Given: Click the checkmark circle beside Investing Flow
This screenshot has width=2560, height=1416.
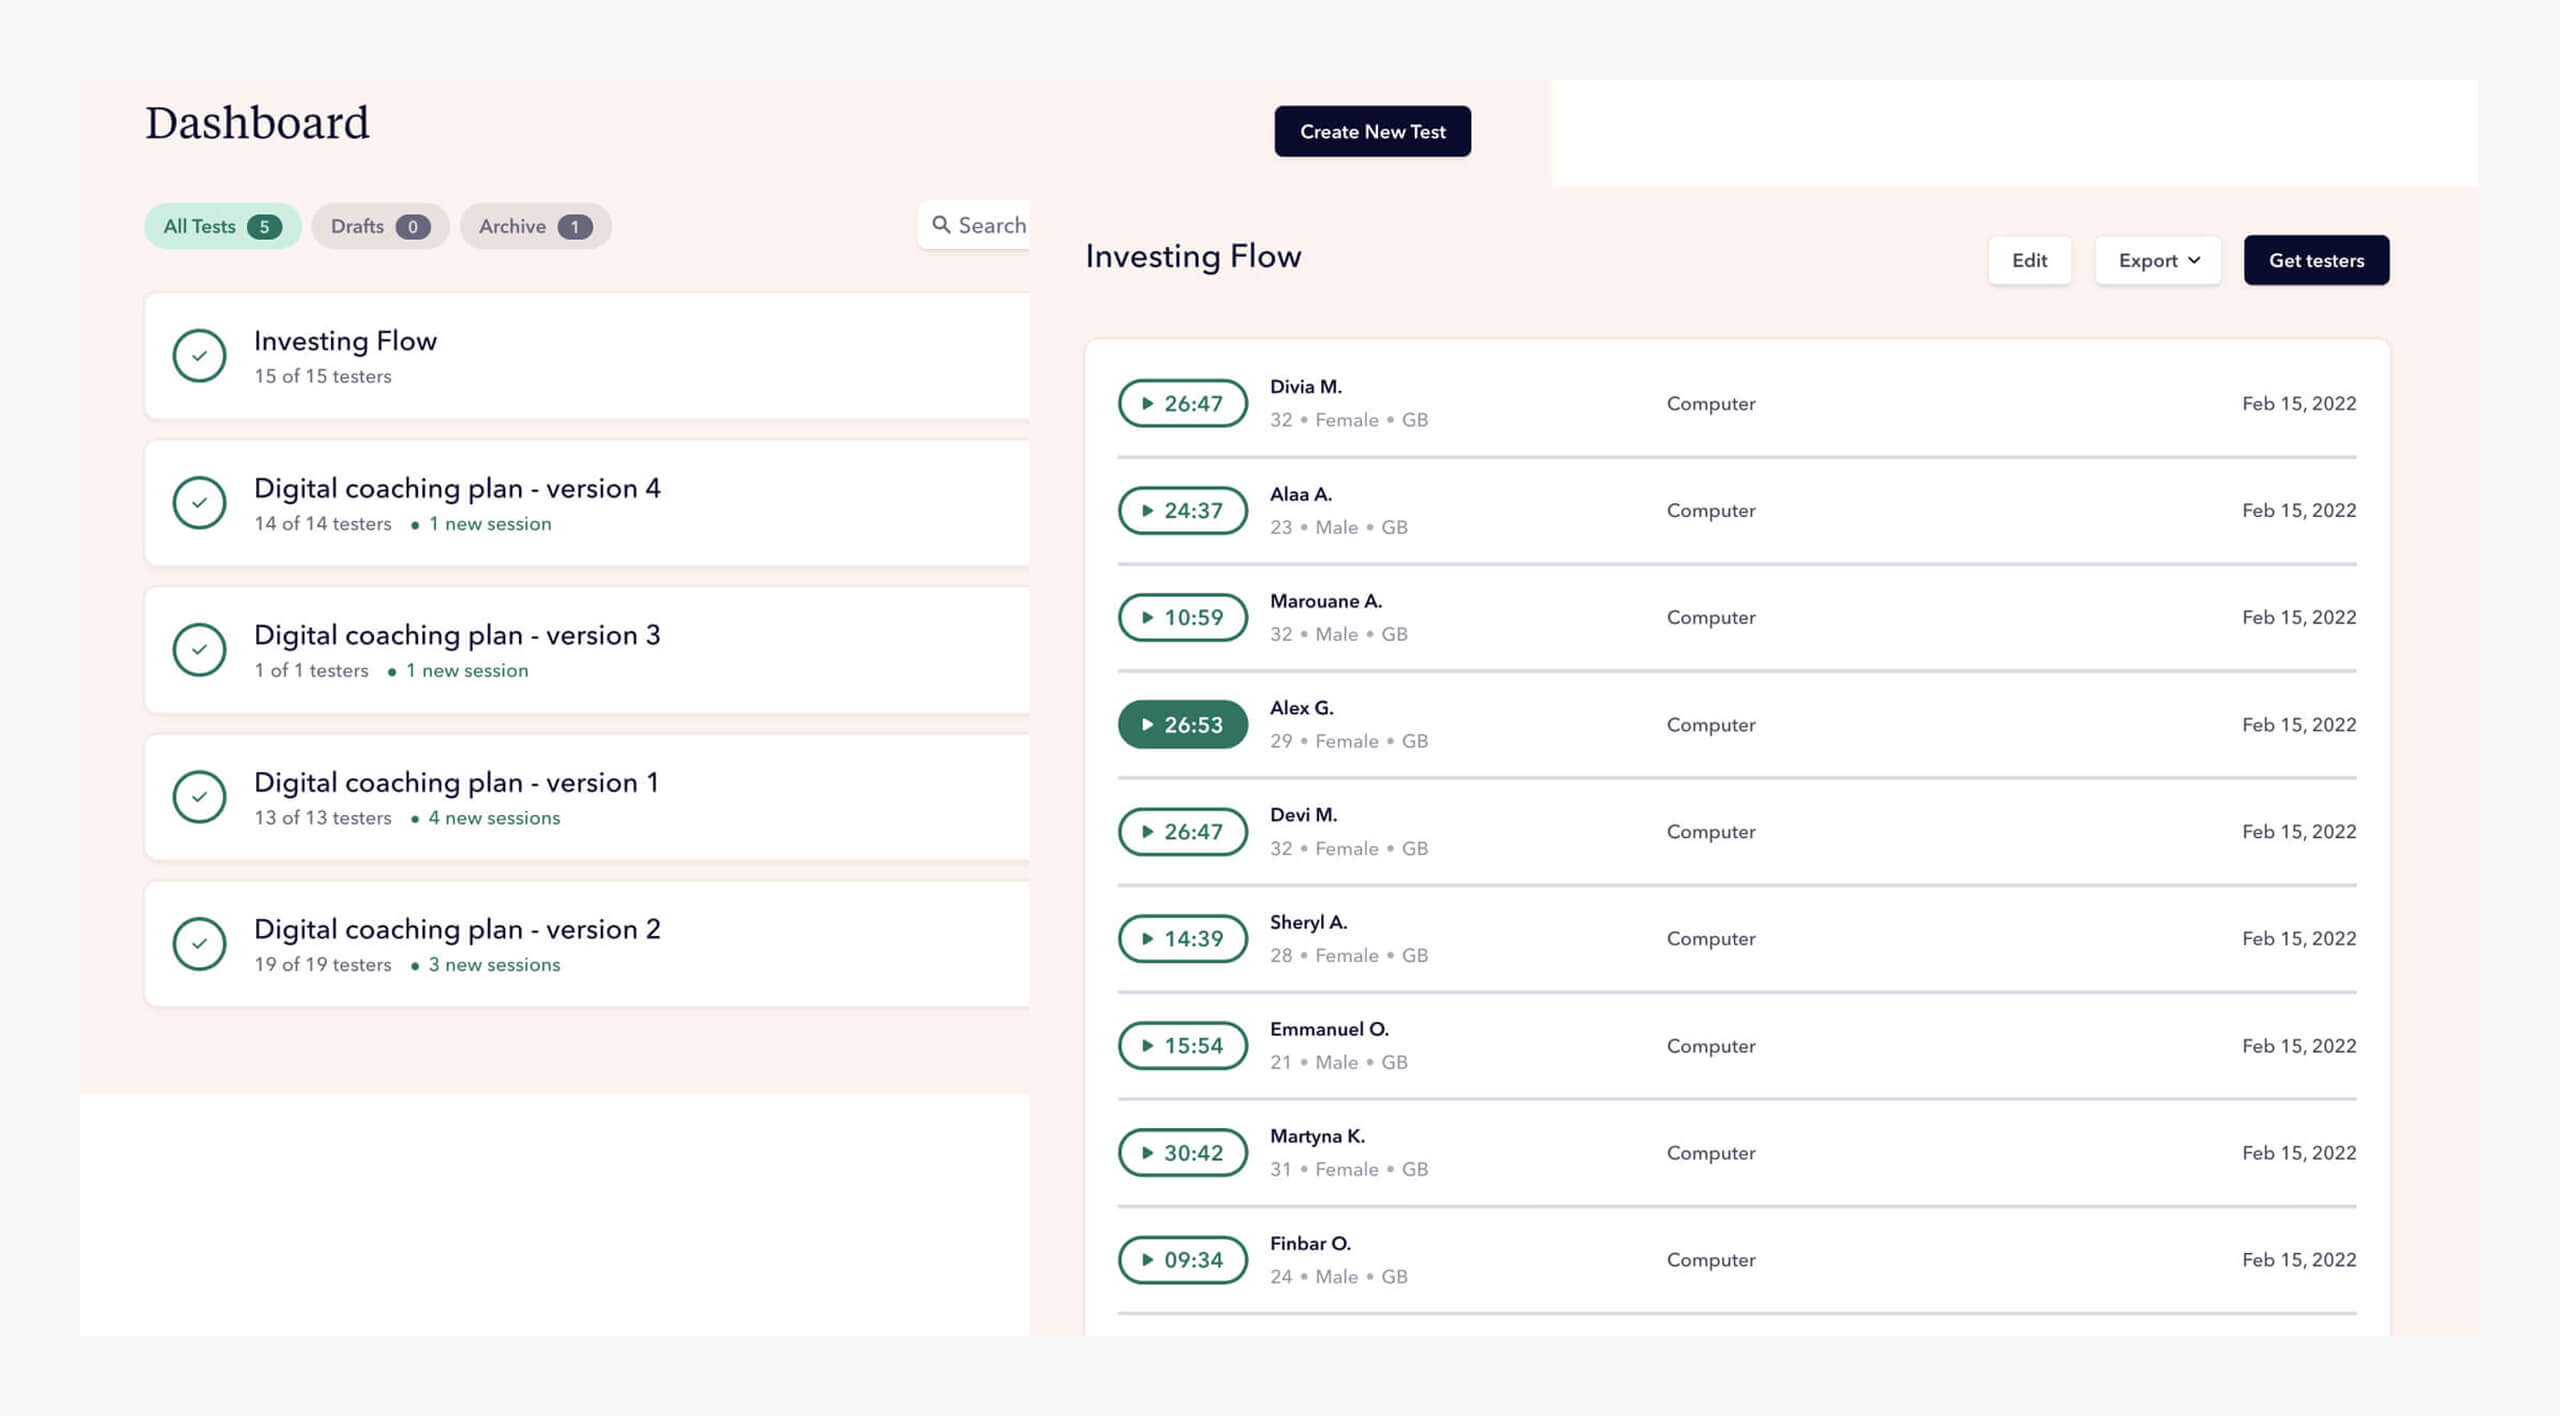Looking at the screenshot, I should (199, 355).
